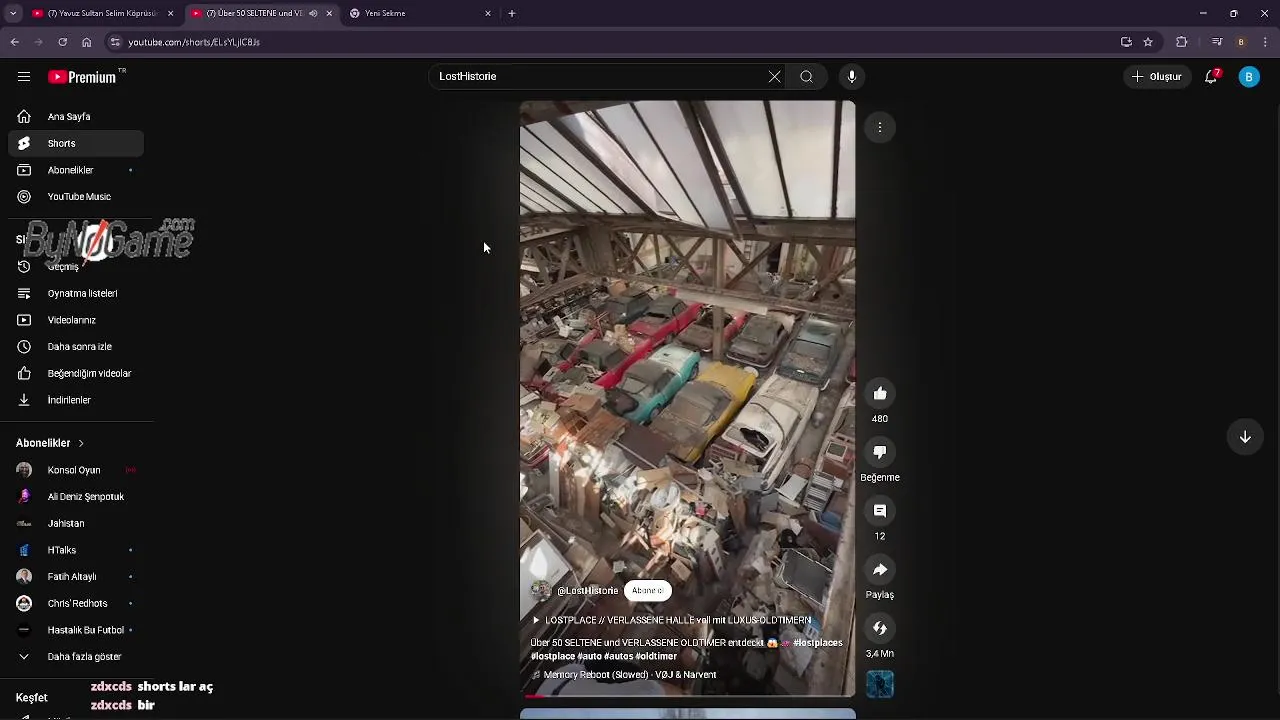Click the short's progress bar
Image resolution: width=1280 pixels, height=720 pixels.
688,695
